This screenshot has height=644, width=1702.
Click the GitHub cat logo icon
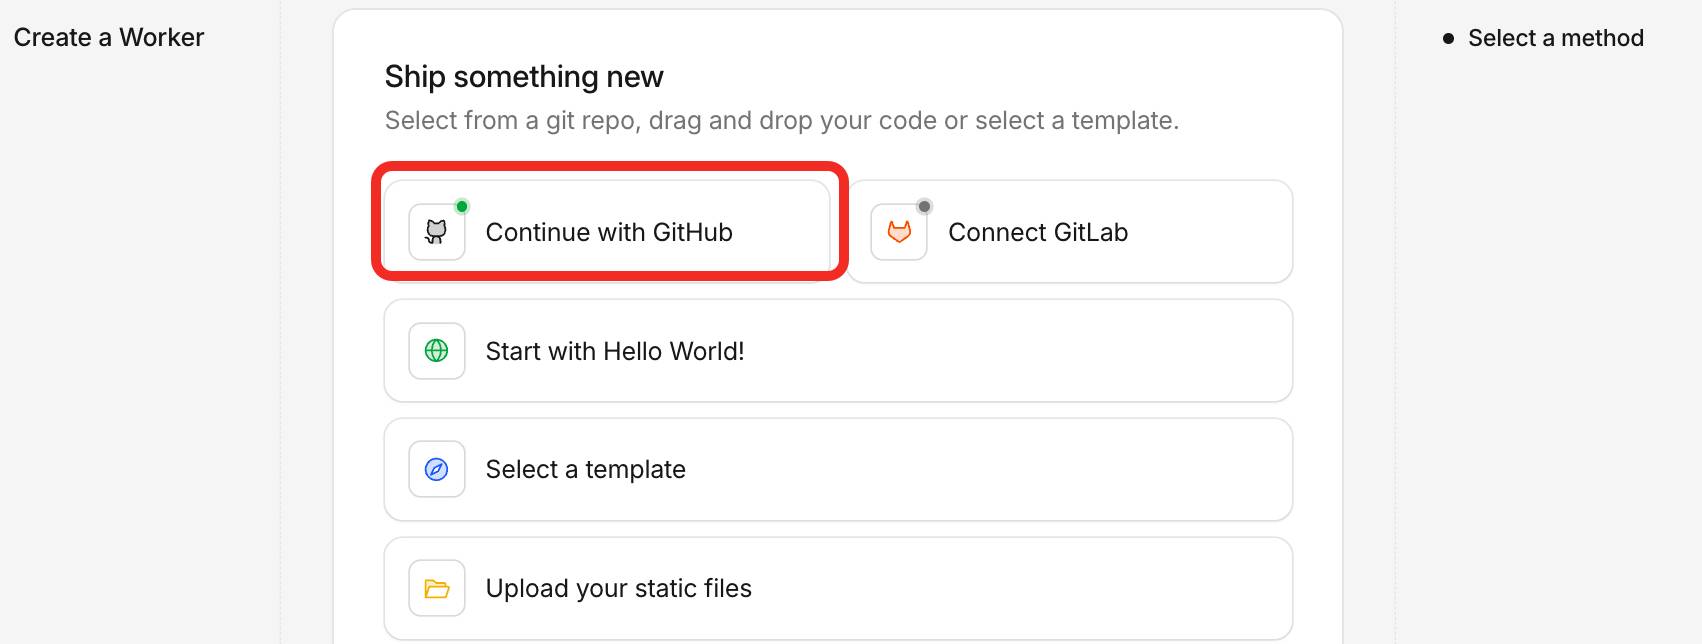436,232
